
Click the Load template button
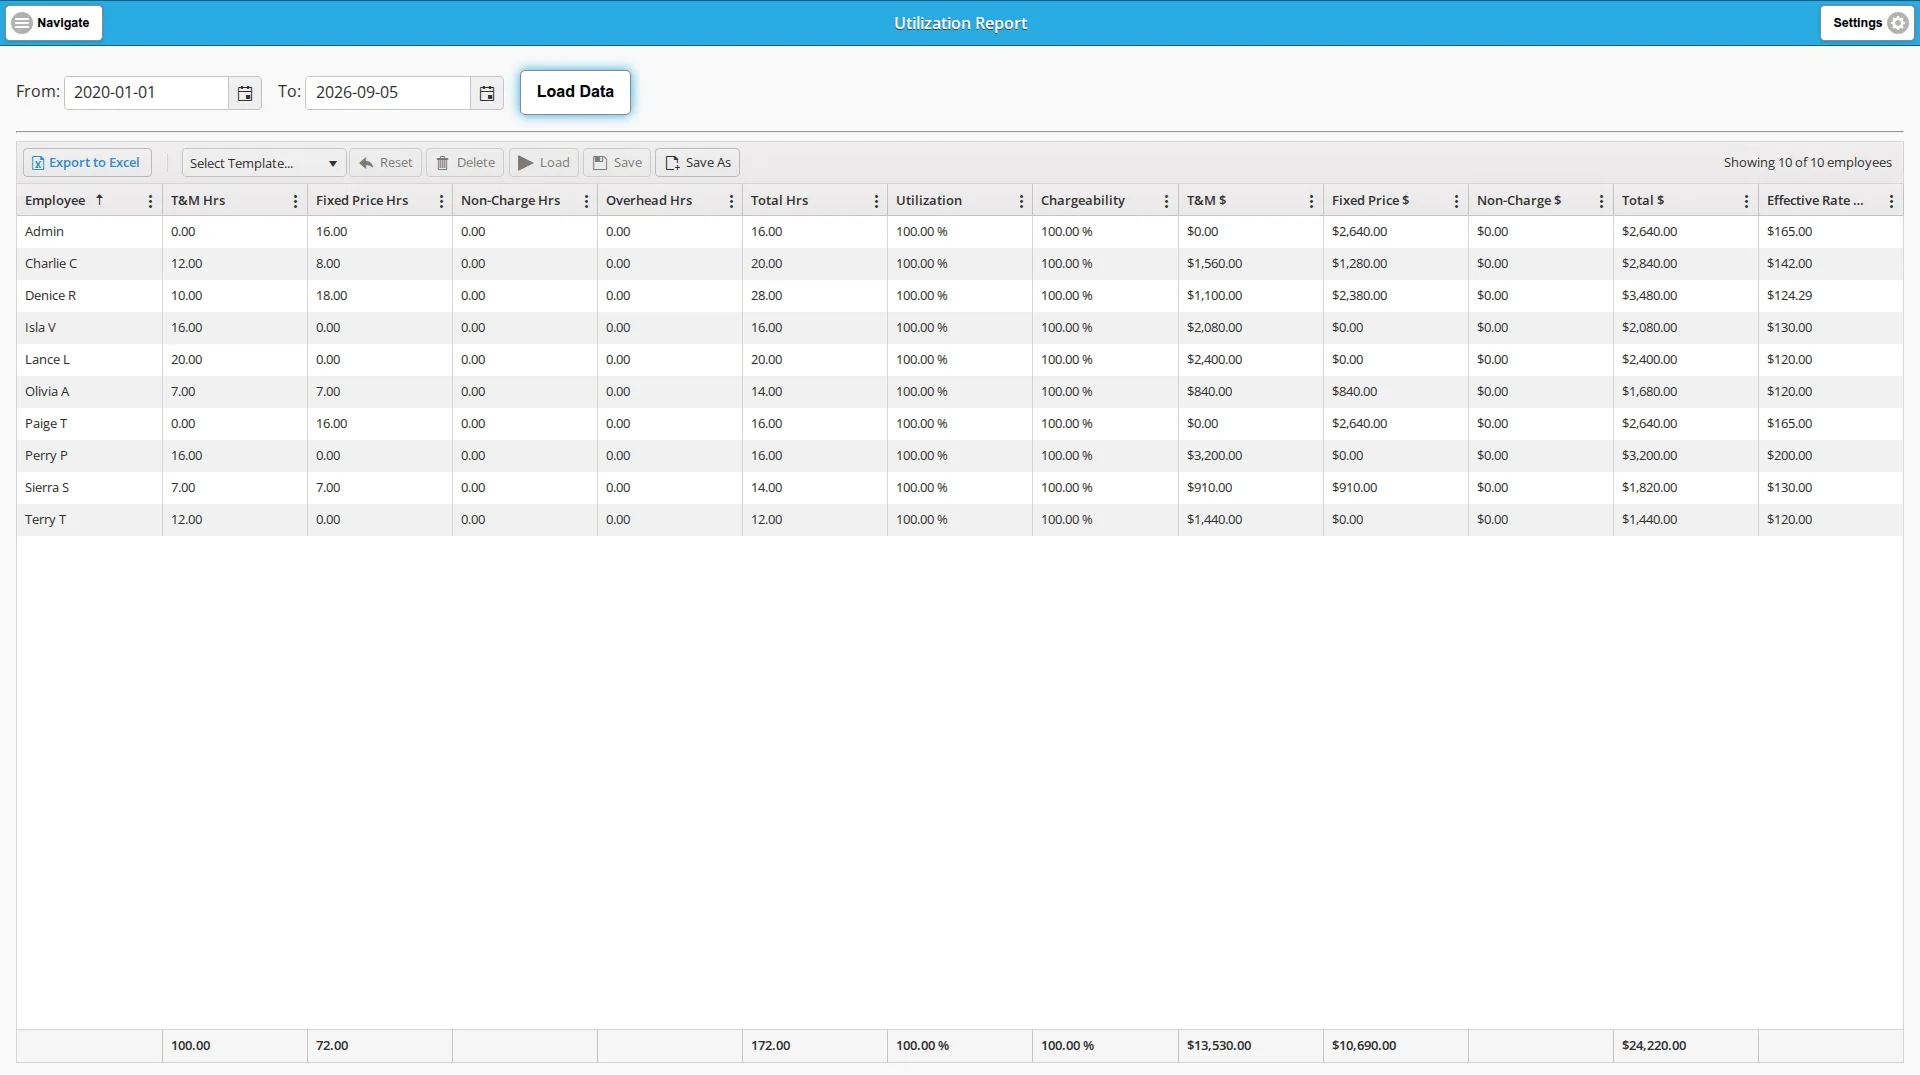[x=544, y=163]
